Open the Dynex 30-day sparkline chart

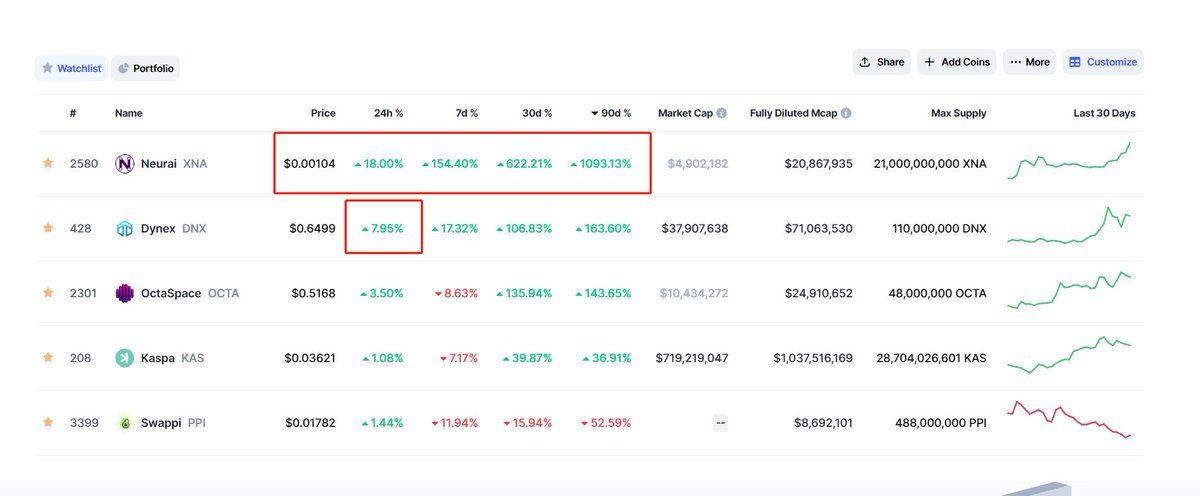coord(1069,225)
